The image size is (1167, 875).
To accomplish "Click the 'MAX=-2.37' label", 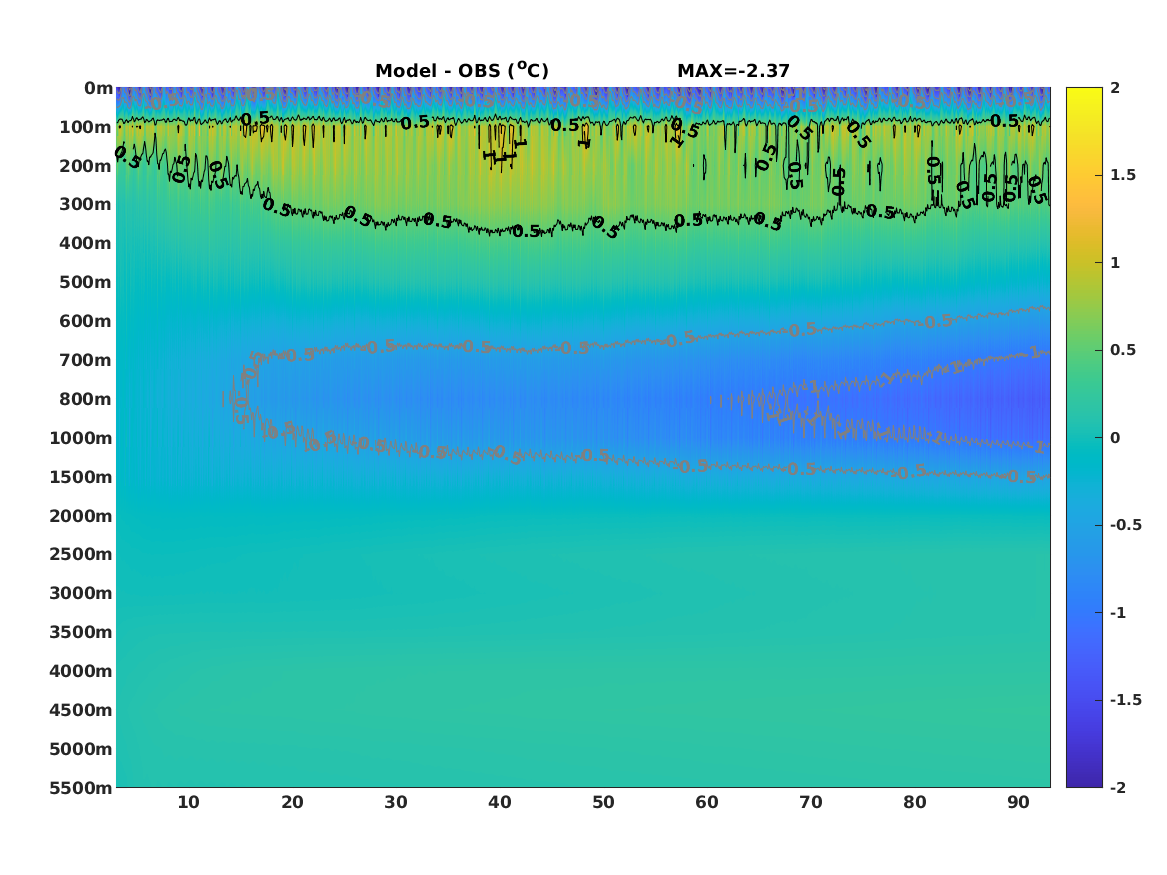I will click(733, 71).
